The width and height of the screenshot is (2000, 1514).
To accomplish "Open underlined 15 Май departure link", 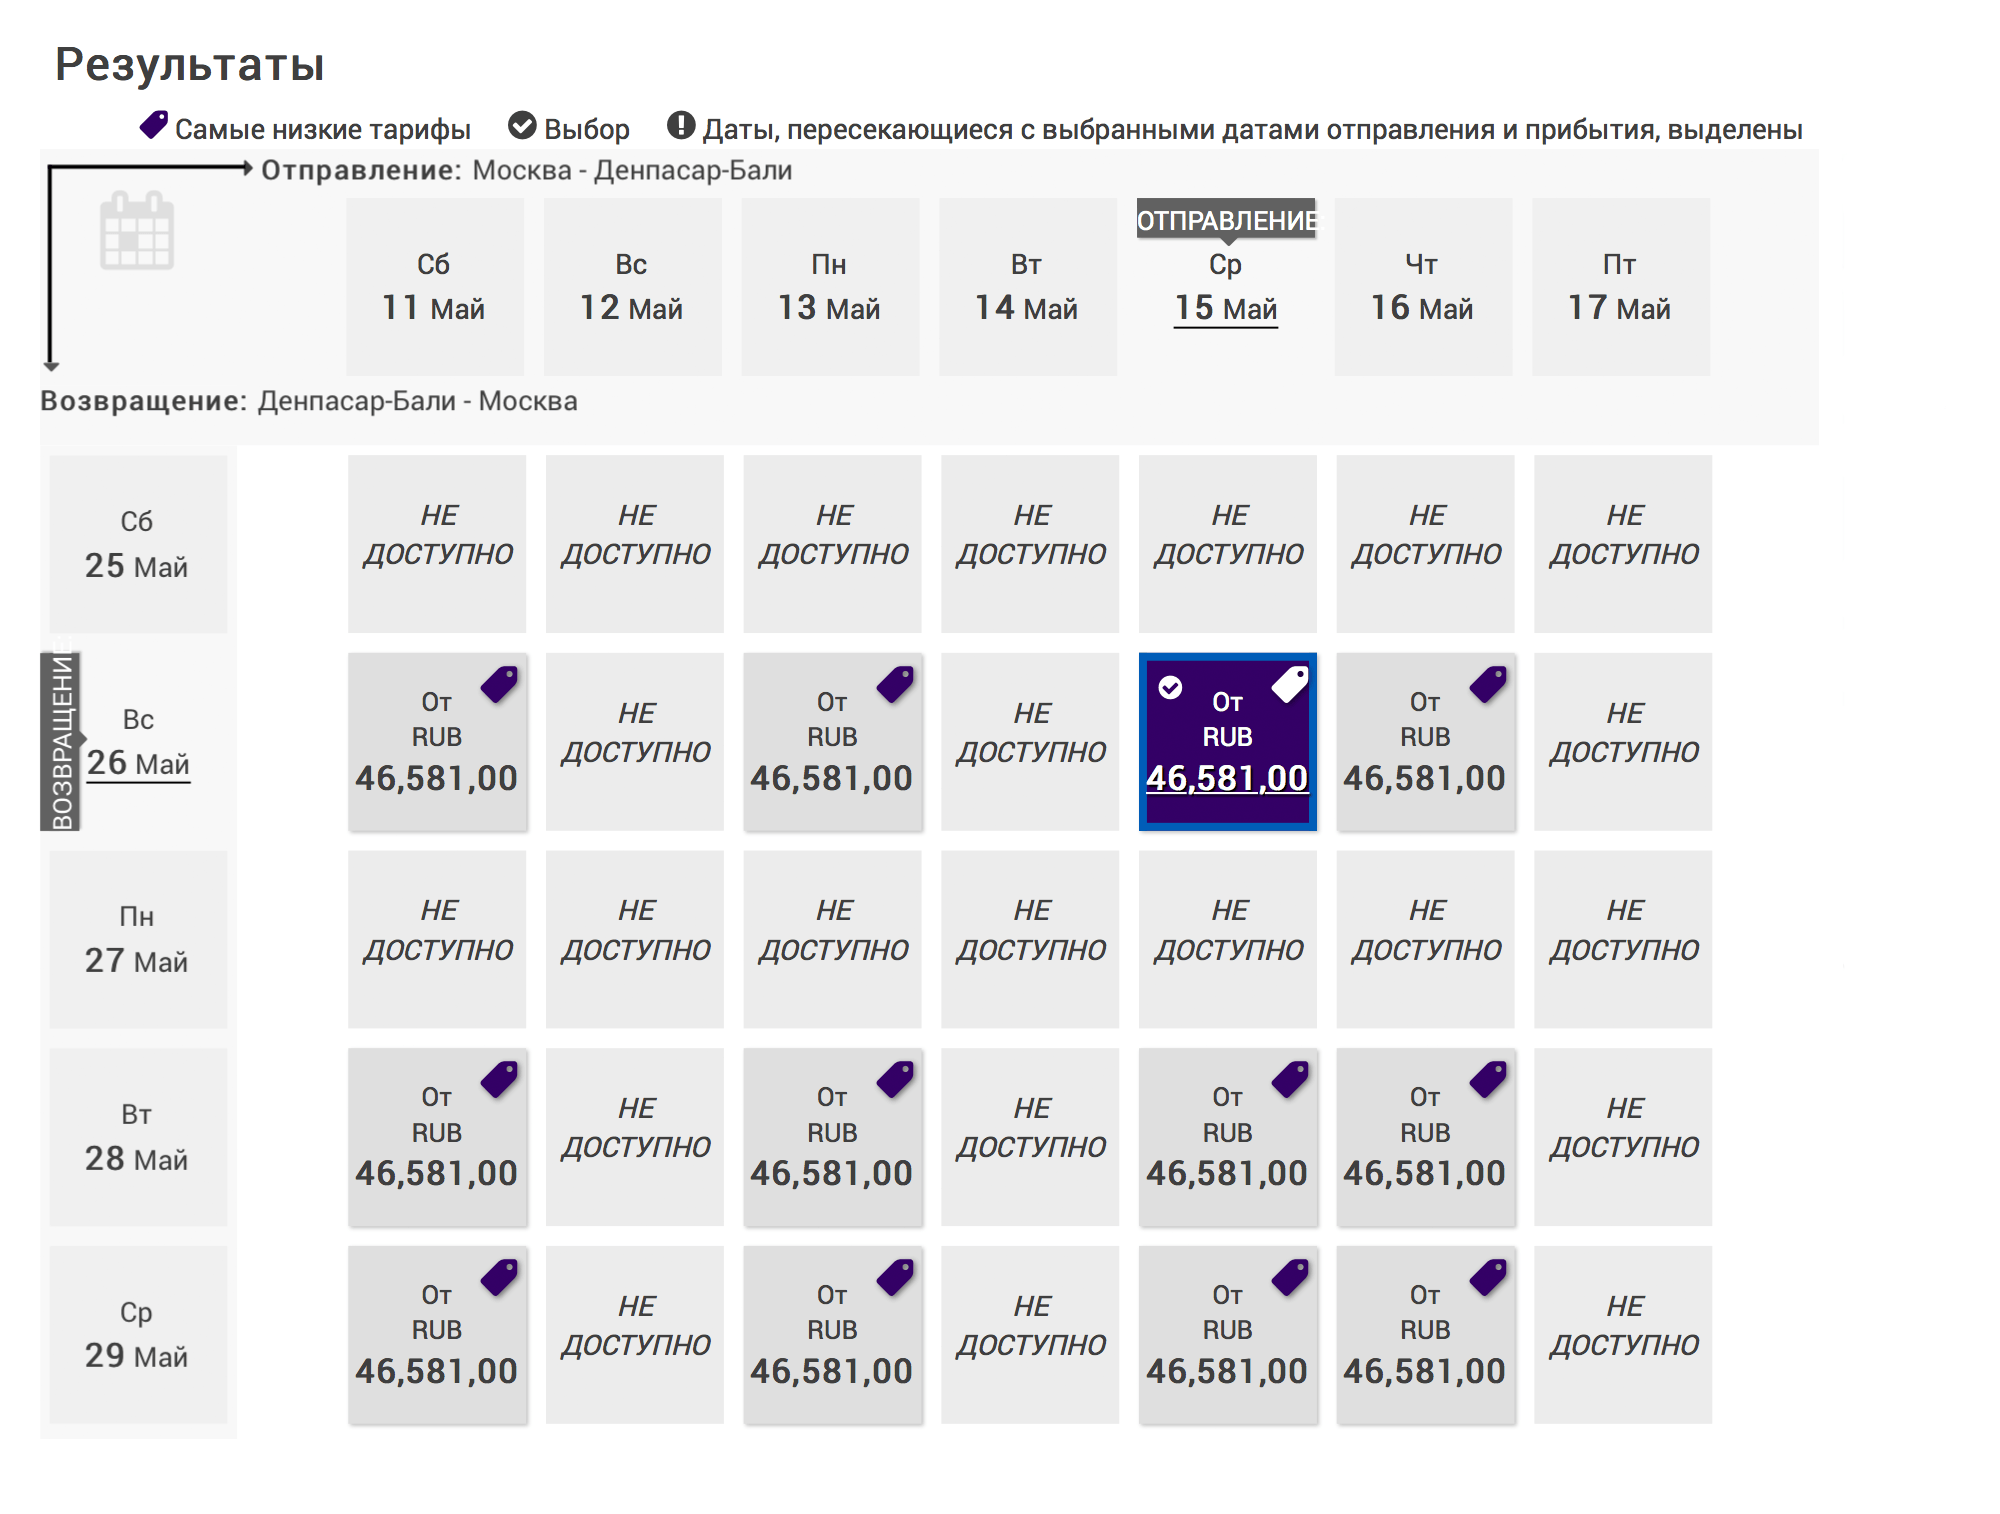I will (1226, 308).
